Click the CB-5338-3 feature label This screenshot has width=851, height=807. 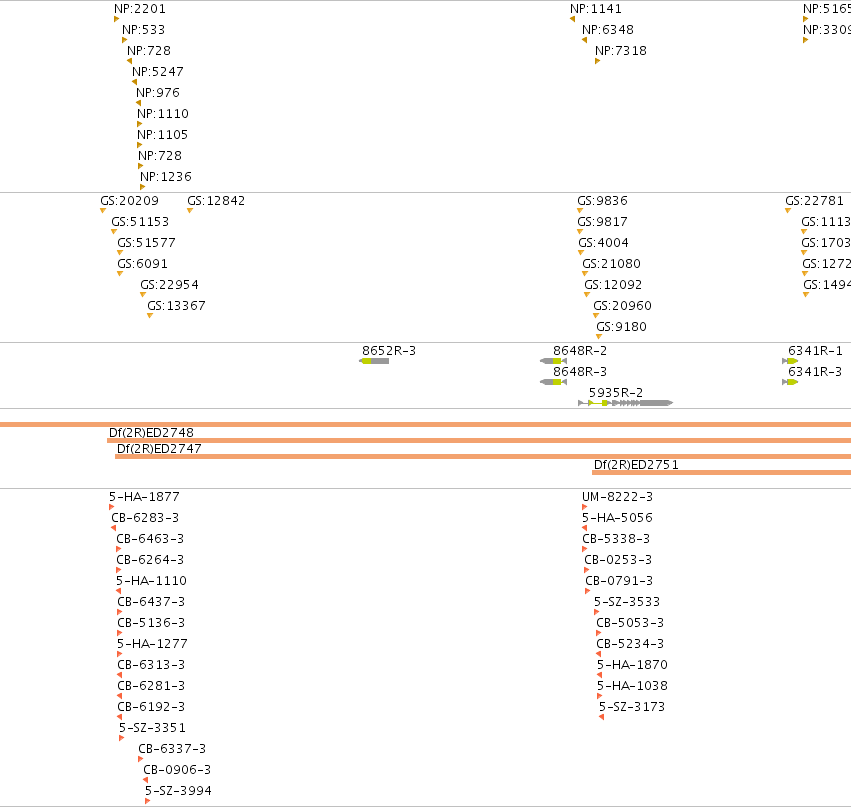[x=616, y=538]
